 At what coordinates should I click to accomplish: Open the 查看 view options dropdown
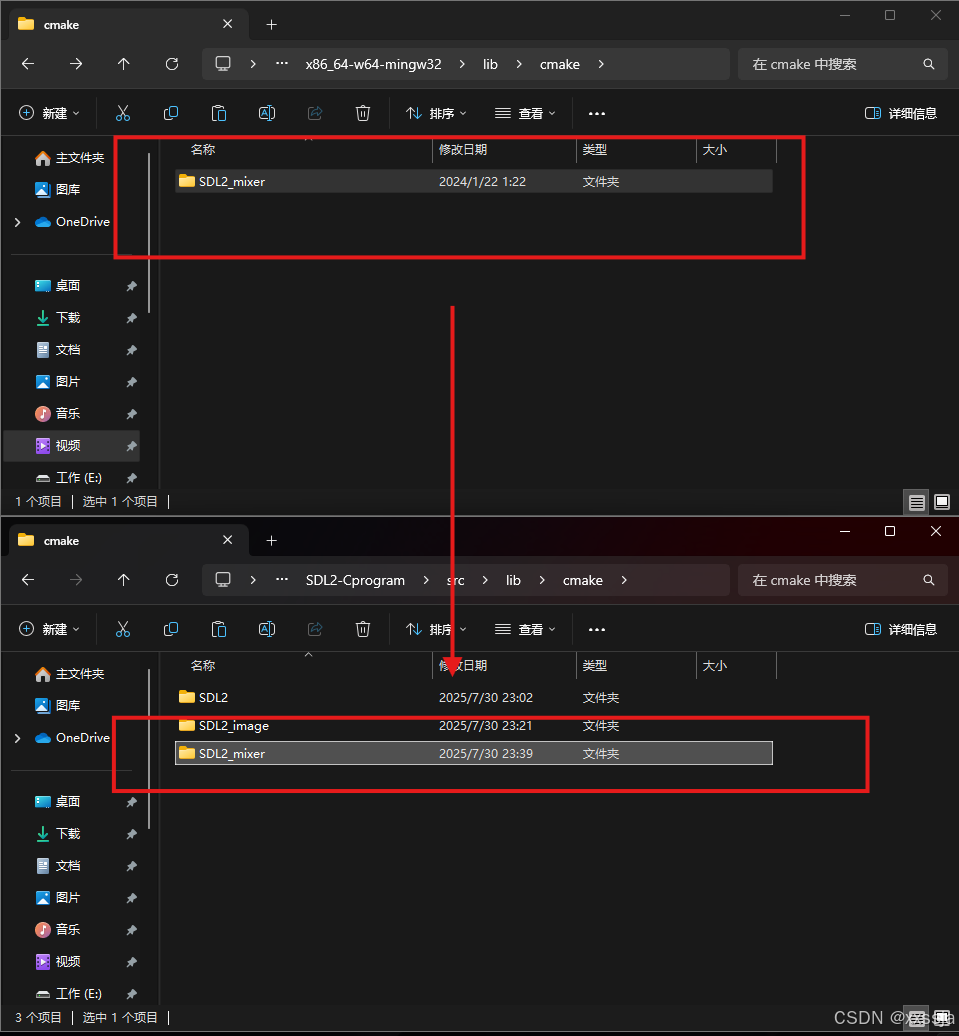(x=524, y=113)
